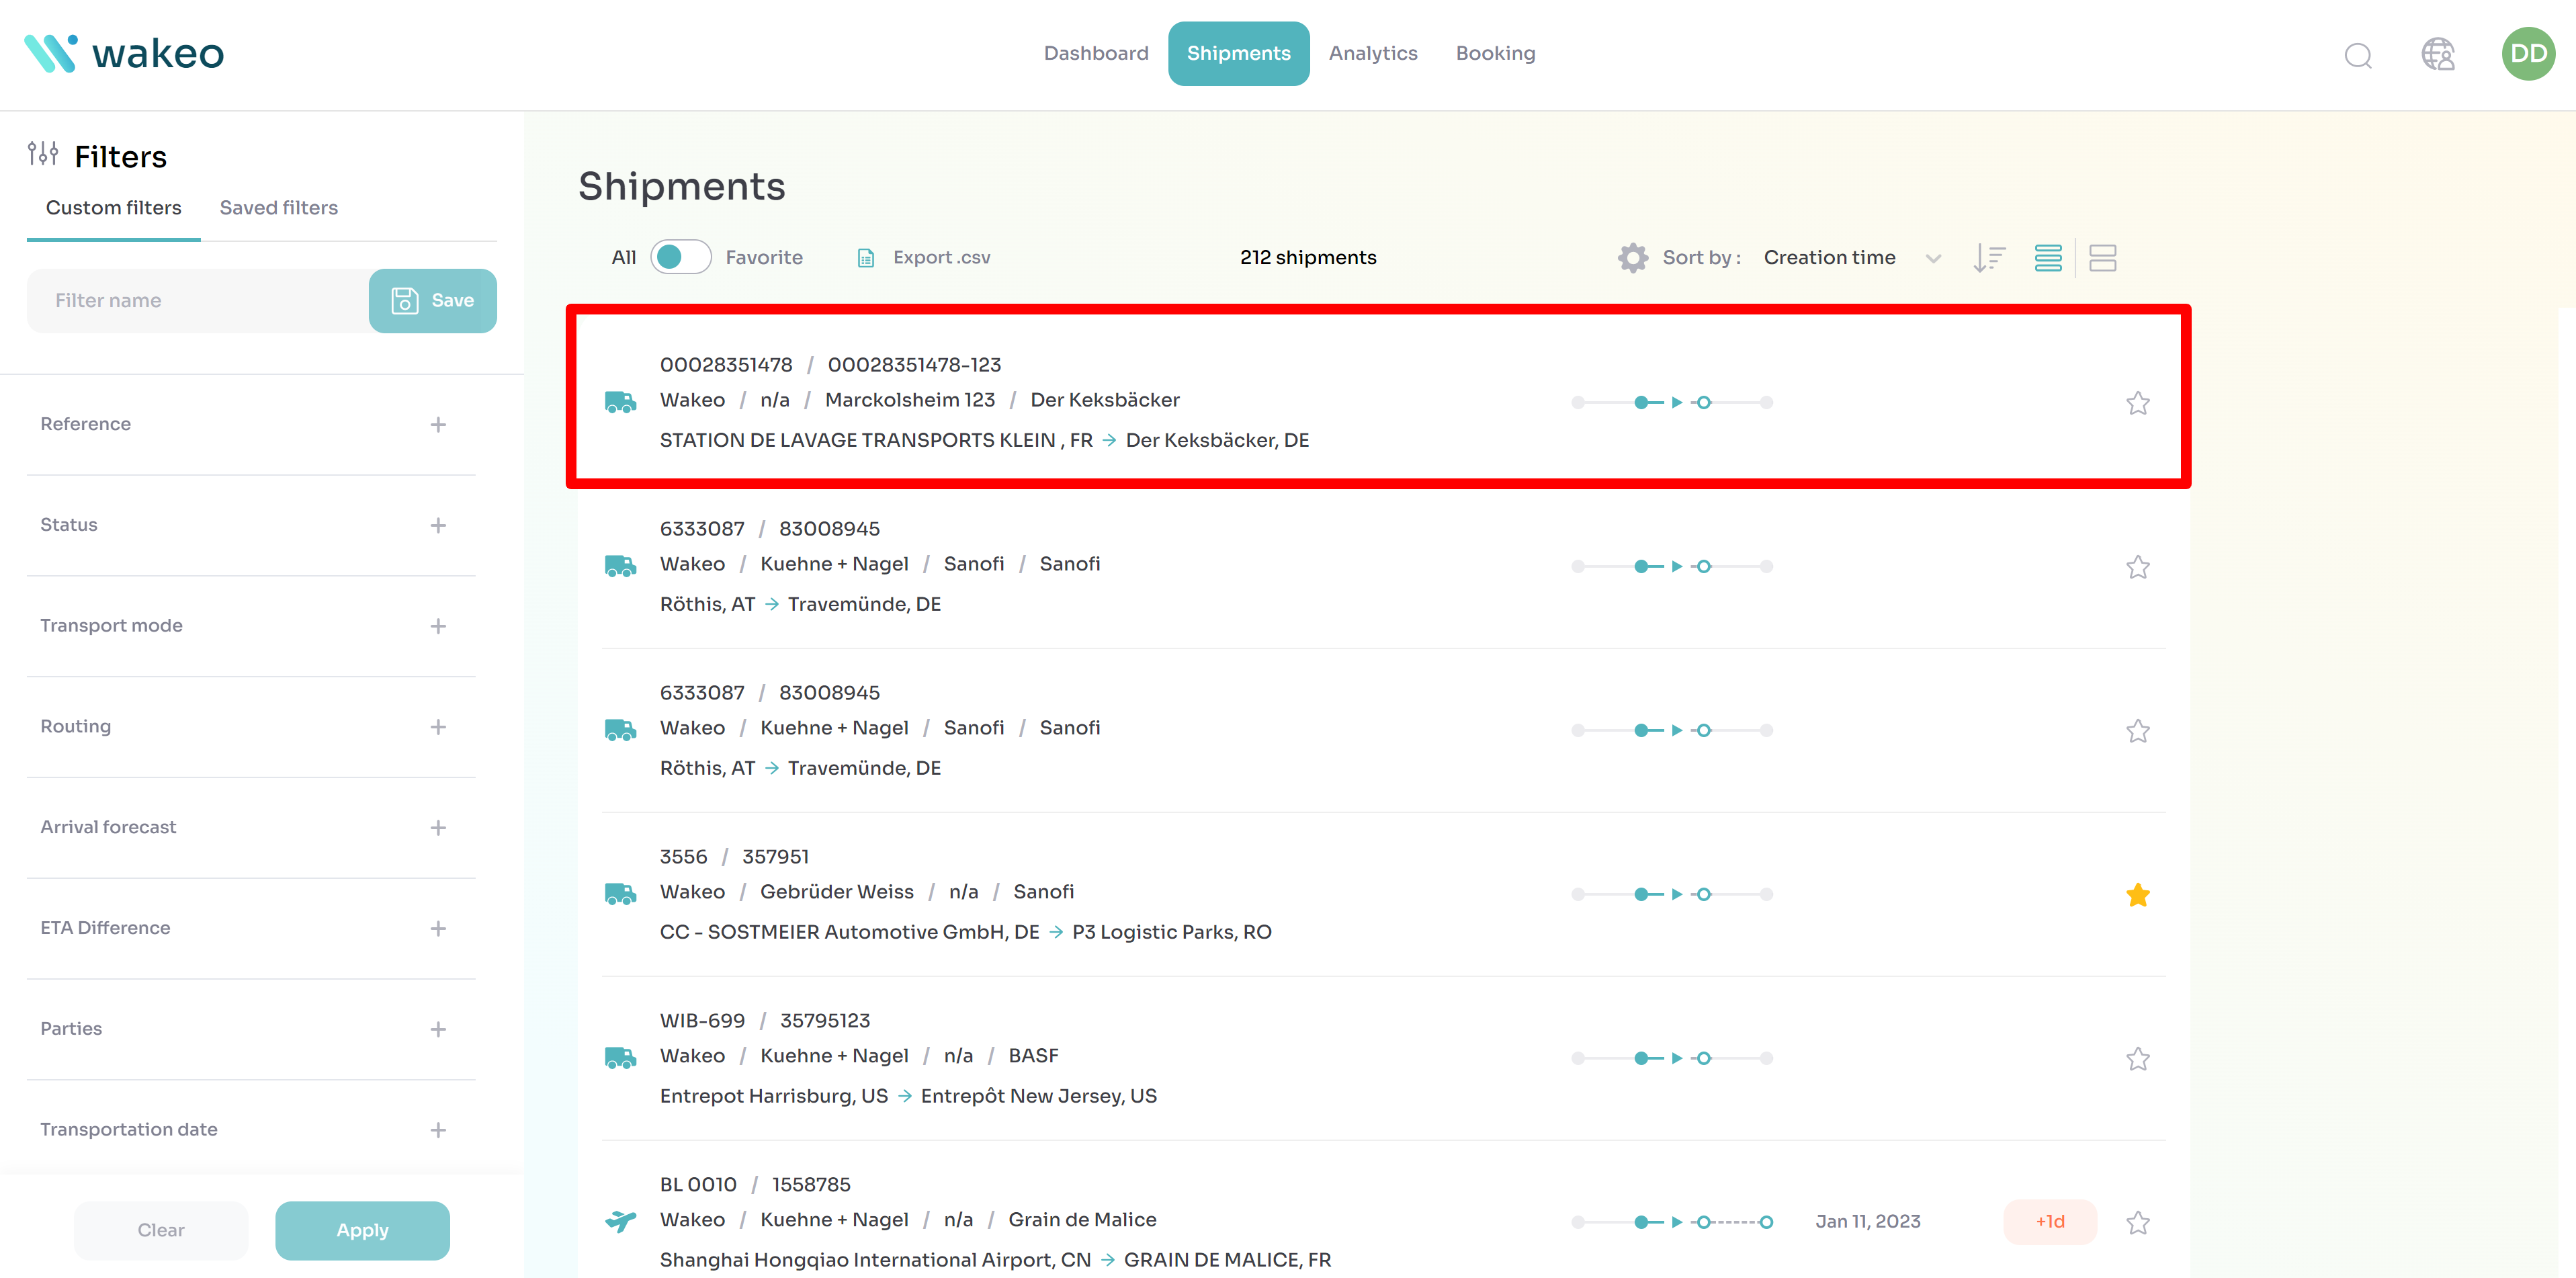Screen dimensions: 2576x1278
Task: Unfavorite the Gebrüder Weiss shipment star
Action: pyautogui.click(x=2137, y=895)
